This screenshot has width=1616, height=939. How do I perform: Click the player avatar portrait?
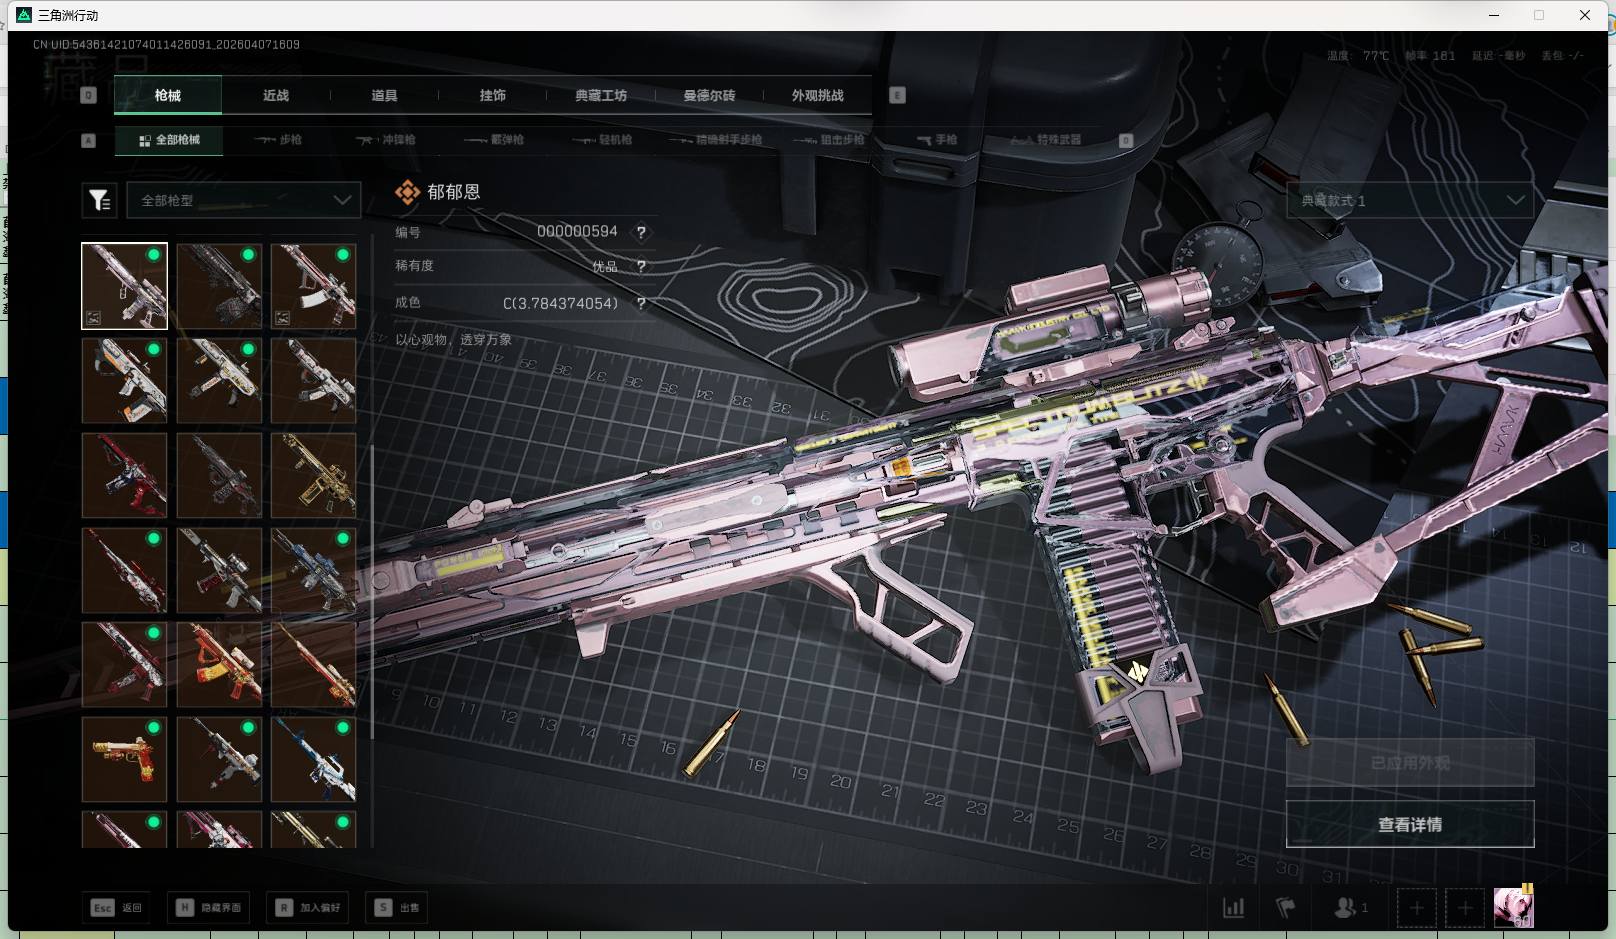tap(1513, 907)
